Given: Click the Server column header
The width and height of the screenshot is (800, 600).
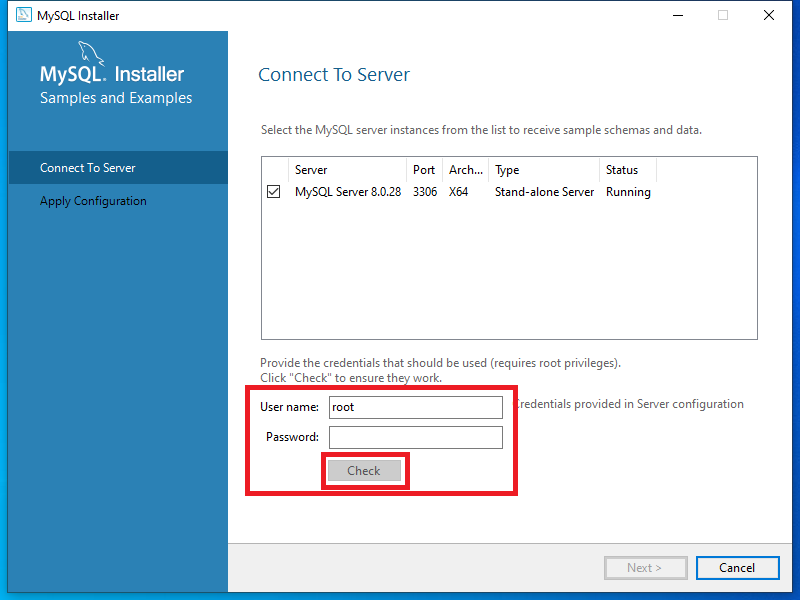Looking at the screenshot, I should click(x=347, y=170).
